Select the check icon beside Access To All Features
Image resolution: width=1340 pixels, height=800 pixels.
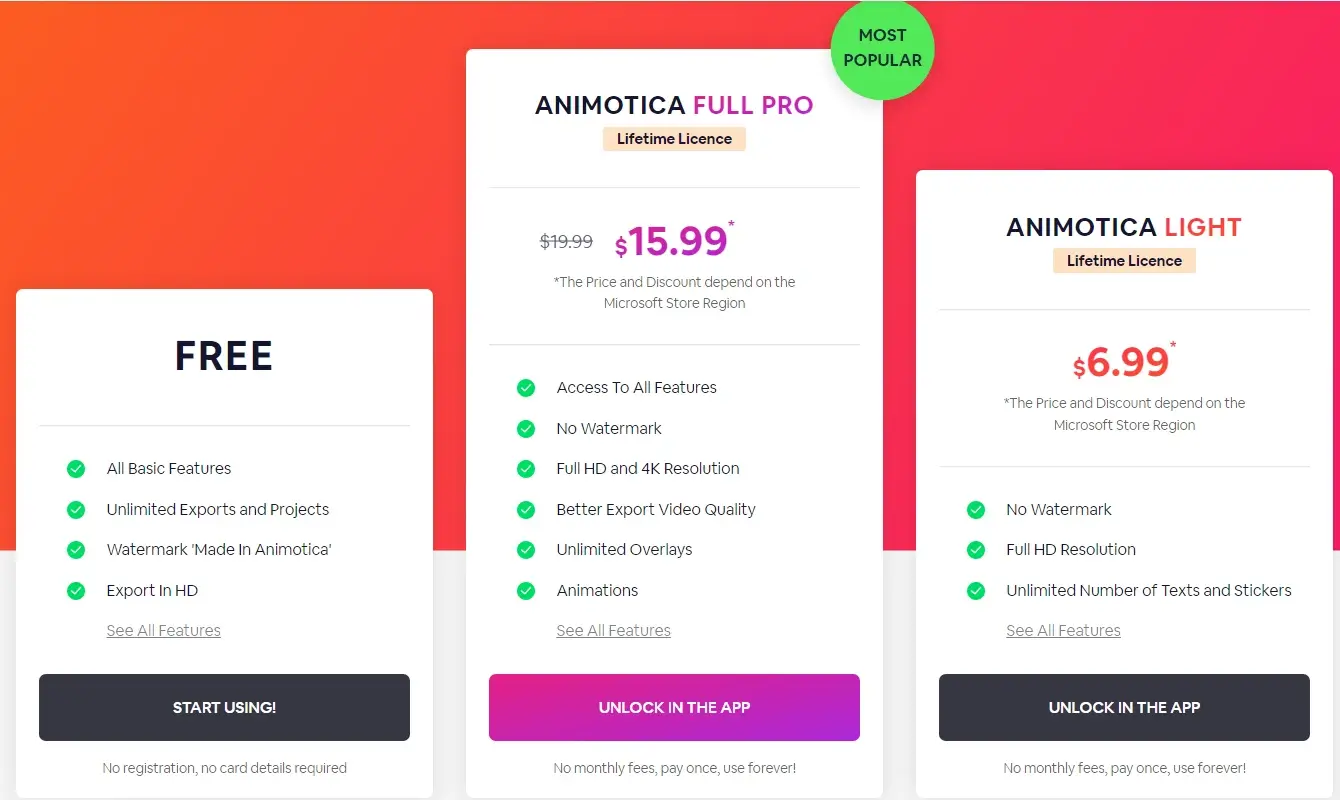click(x=526, y=388)
